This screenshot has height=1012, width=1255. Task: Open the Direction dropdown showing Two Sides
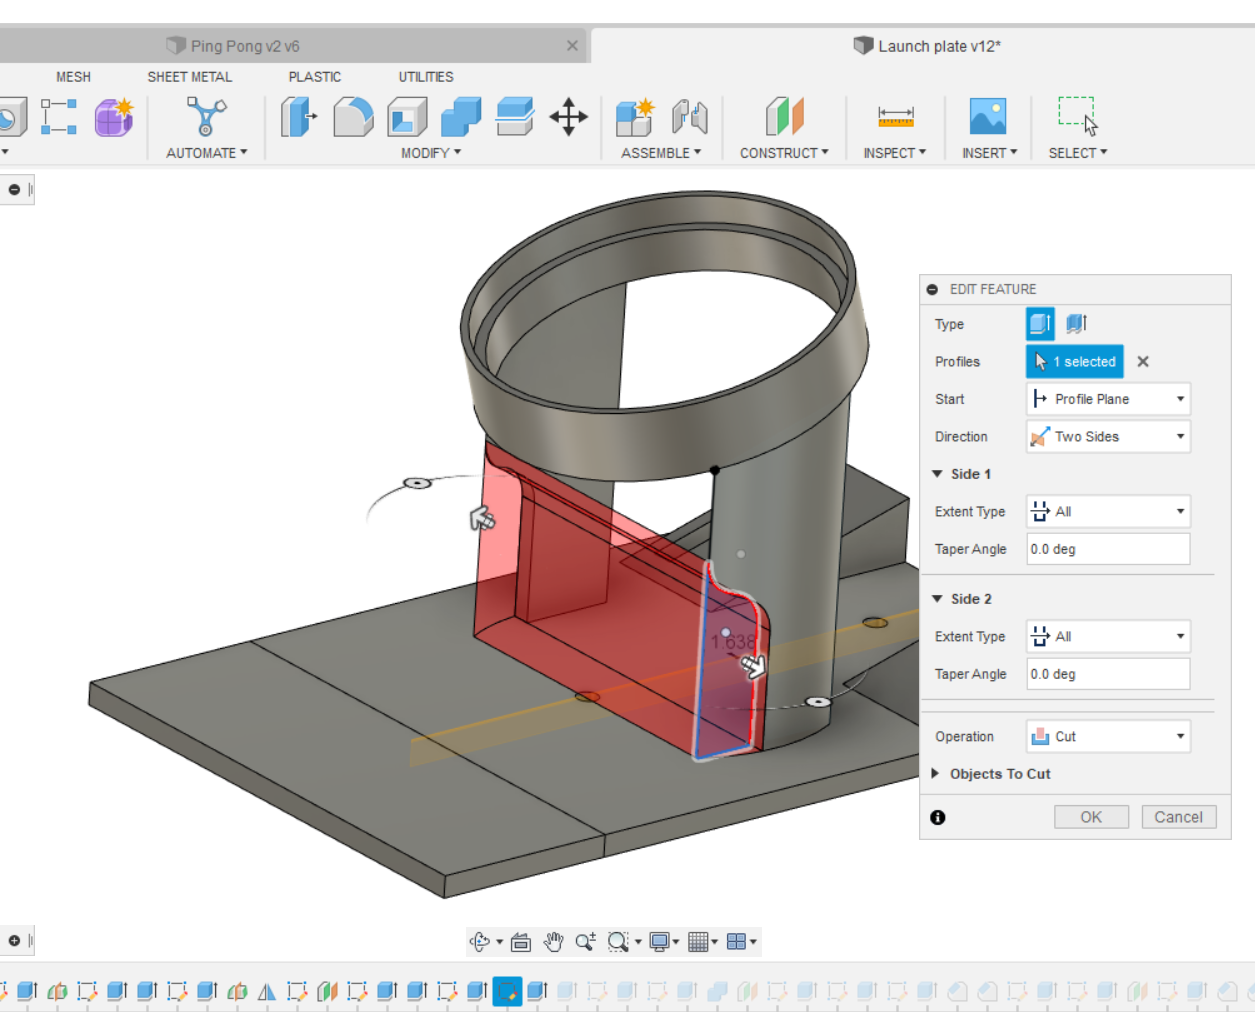point(1108,437)
